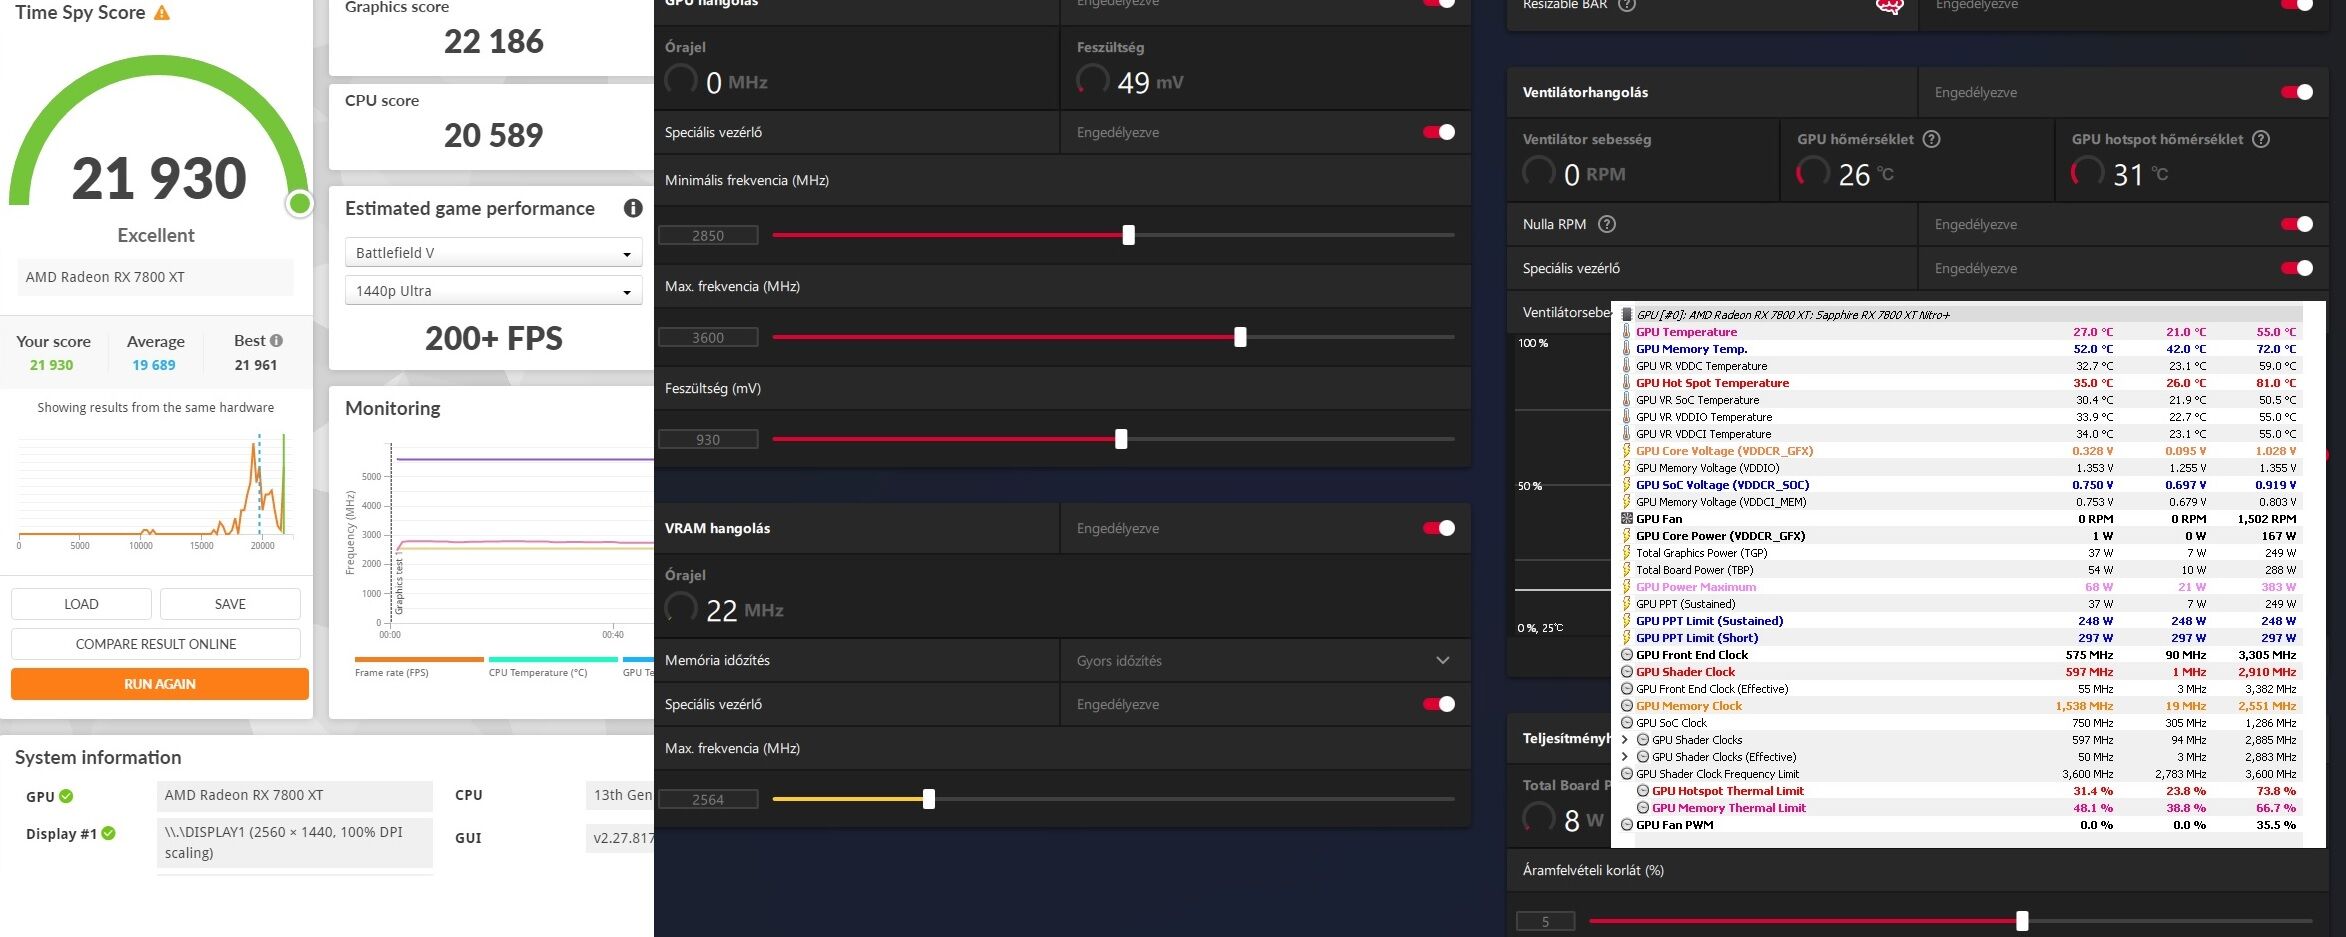Screen dimensions: 2346x937
Task: Click the icon of GPU Fan PWM row
Action: [x=1627, y=825]
